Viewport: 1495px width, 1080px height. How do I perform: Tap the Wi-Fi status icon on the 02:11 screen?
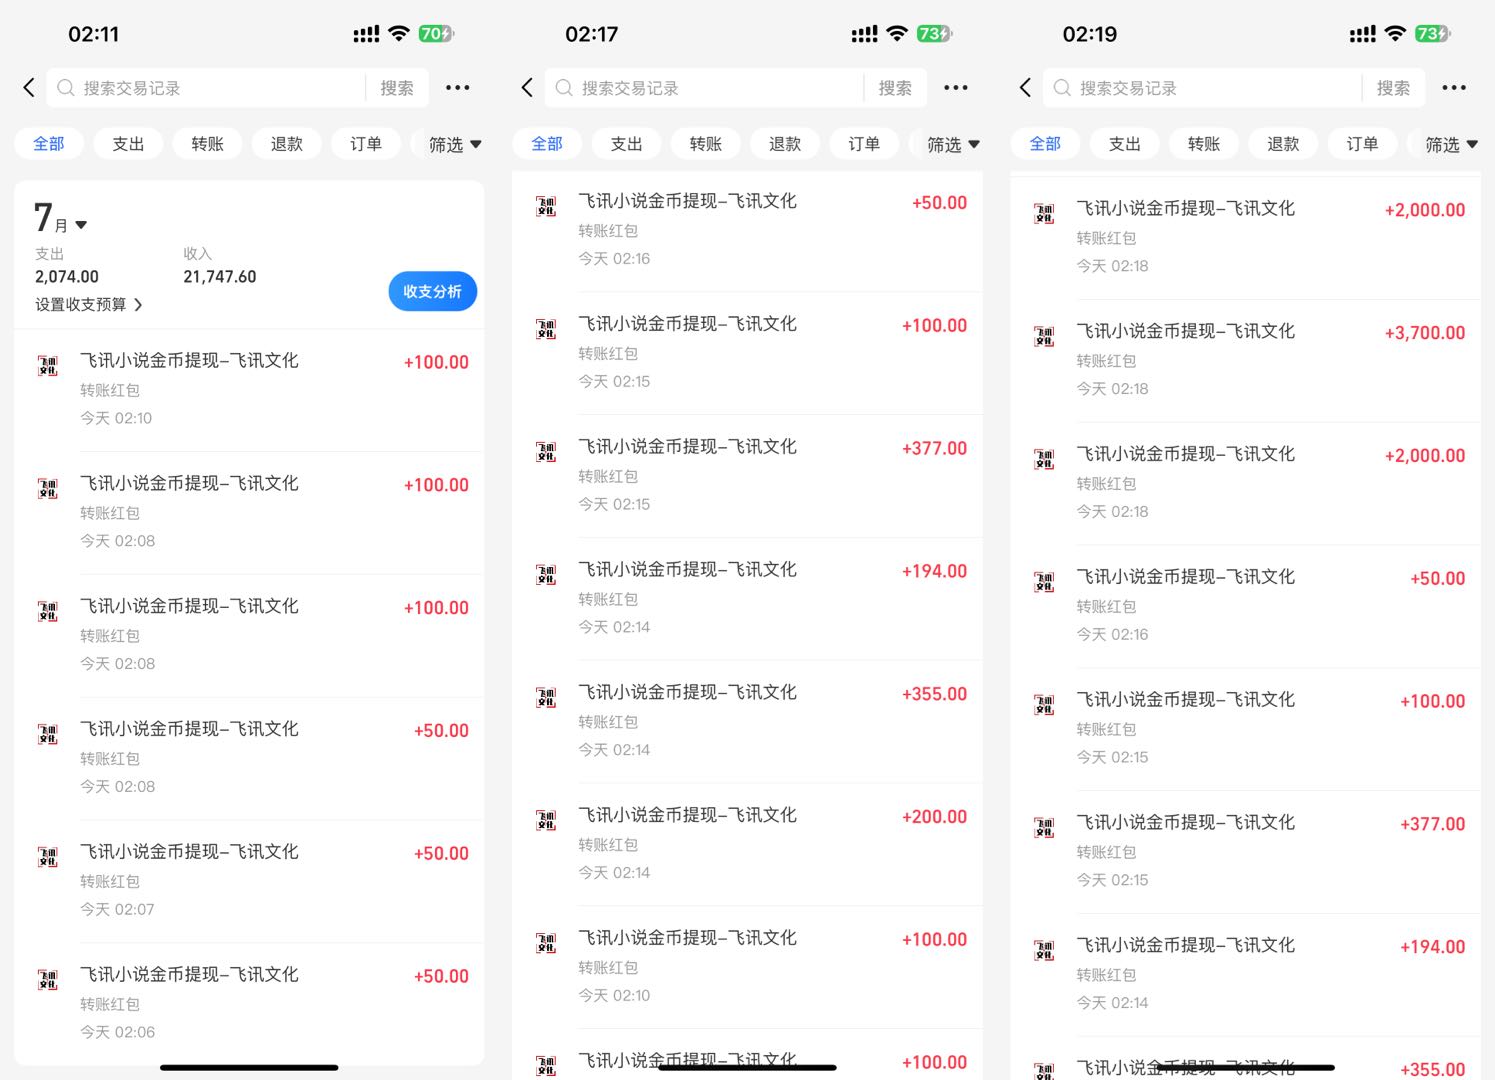pos(398,33)
